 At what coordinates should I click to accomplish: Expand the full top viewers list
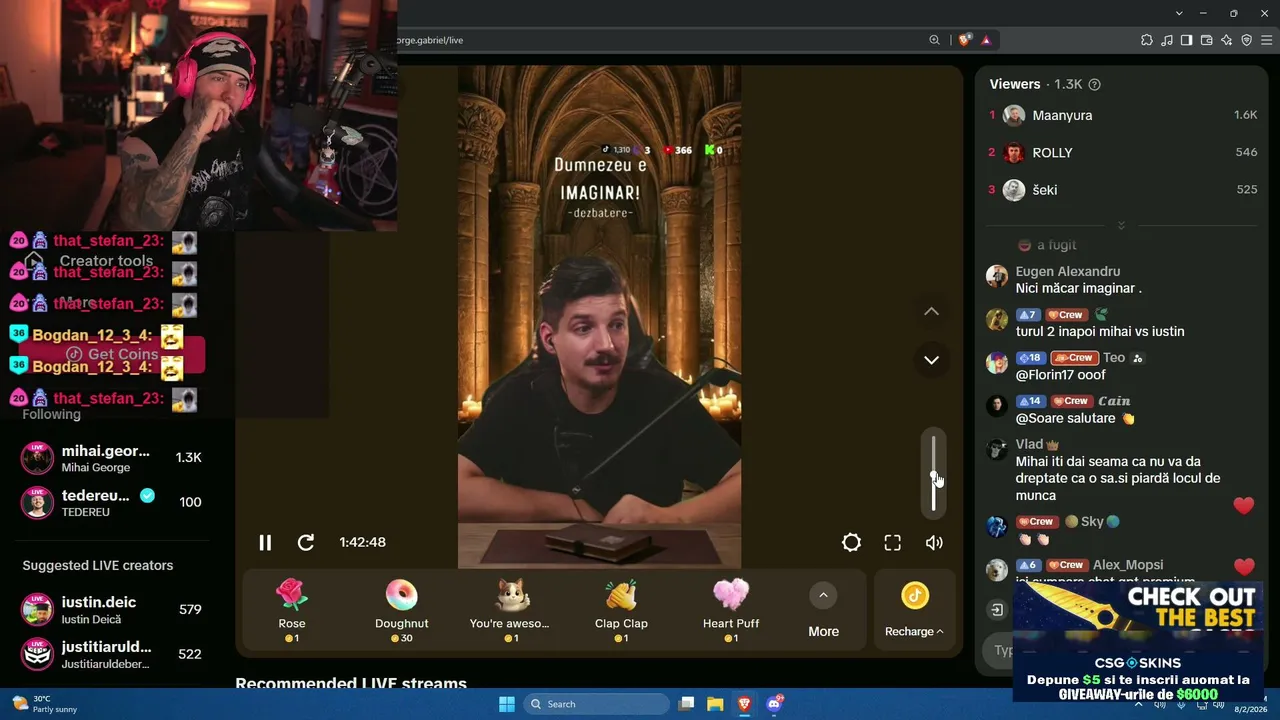[x=1121, y=225]
